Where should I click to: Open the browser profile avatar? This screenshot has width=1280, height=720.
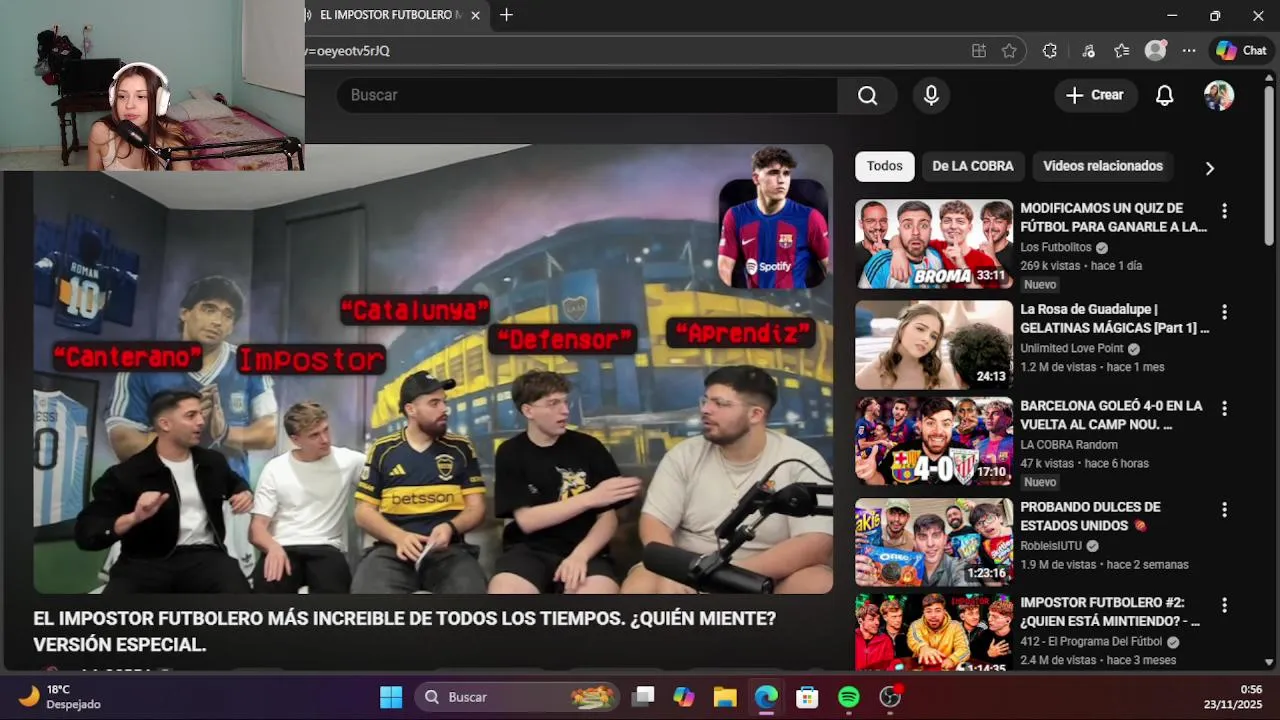pos(1156,50)
